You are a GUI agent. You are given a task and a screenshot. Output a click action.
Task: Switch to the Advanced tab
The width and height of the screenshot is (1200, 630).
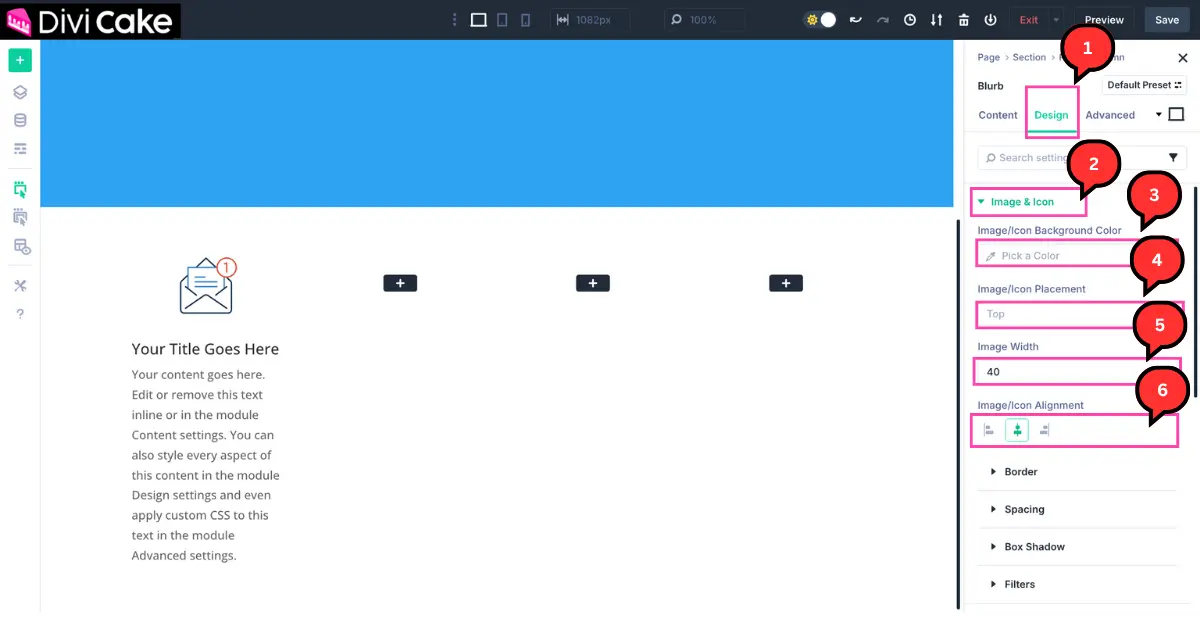tap(1110, 115)
